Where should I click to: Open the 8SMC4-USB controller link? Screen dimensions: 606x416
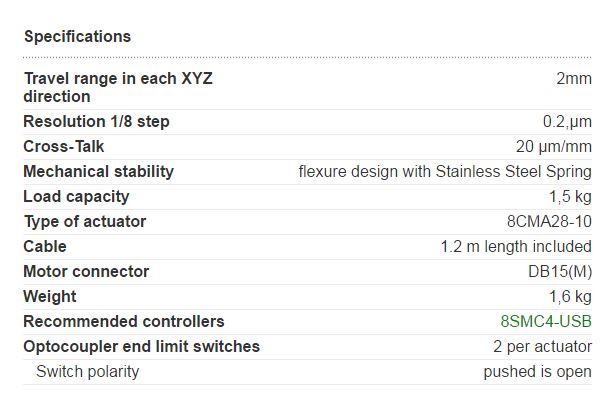coord(546,321)
